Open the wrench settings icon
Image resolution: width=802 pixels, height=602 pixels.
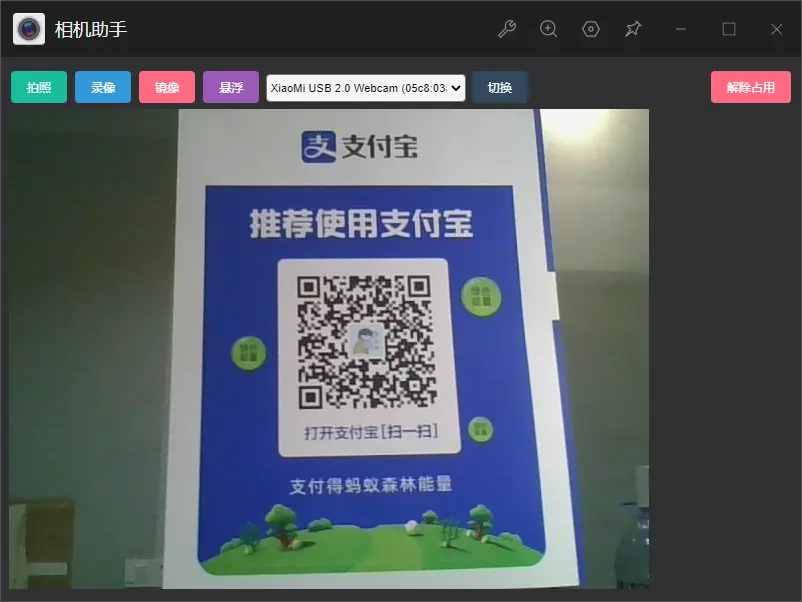coord(506,29)
